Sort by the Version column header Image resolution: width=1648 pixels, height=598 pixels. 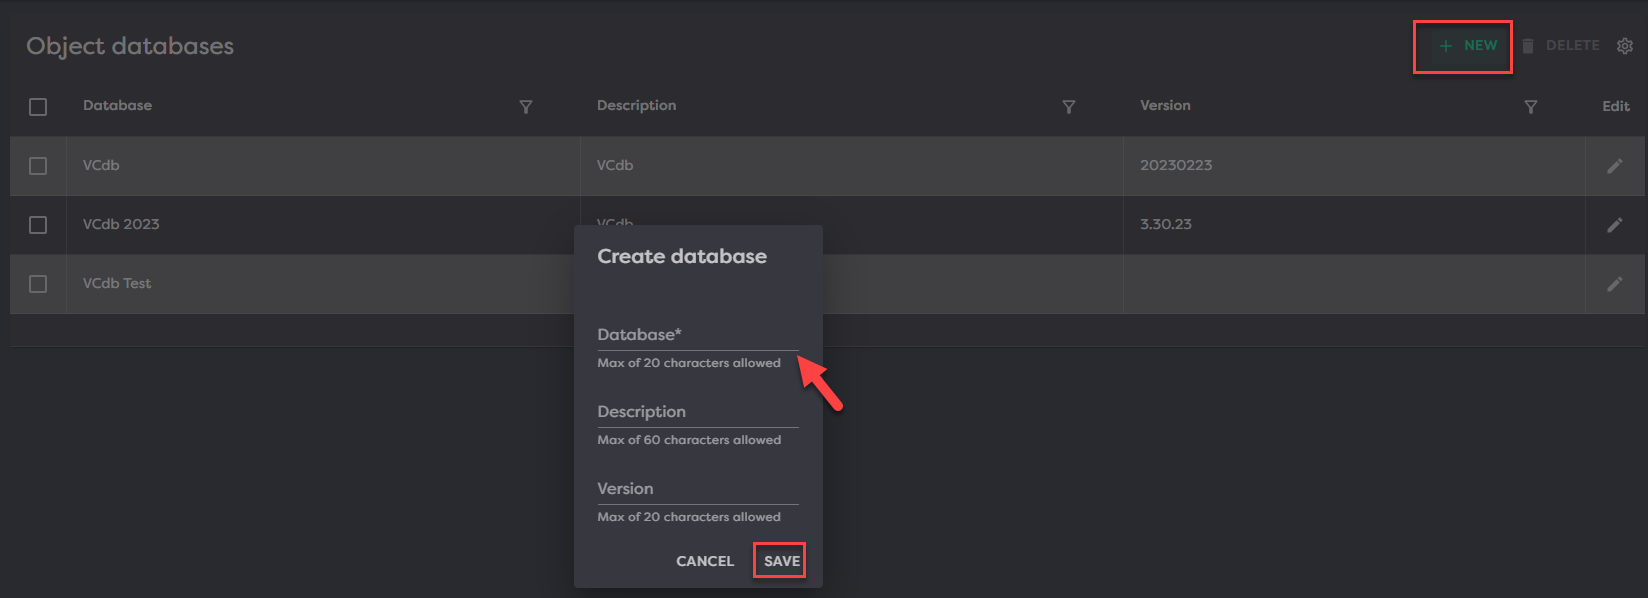1165,106
